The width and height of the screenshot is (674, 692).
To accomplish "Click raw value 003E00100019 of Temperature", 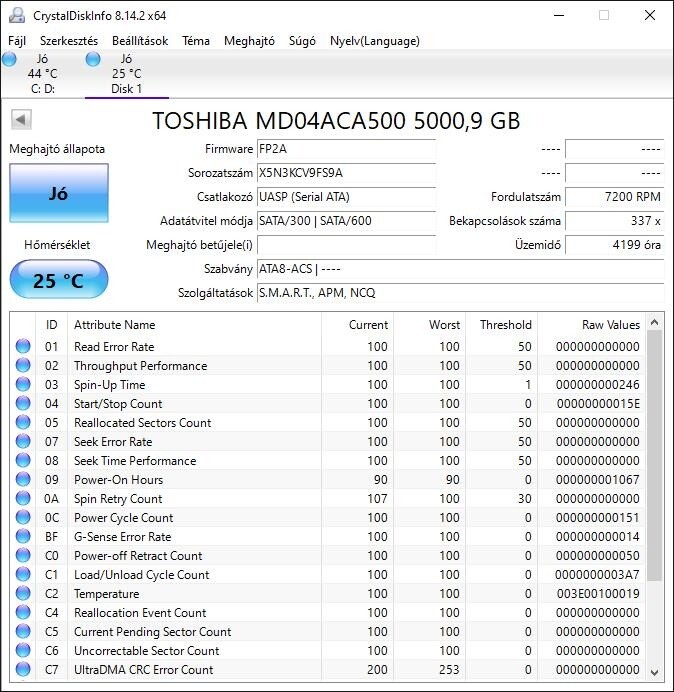I will click(x=598, y=594).
